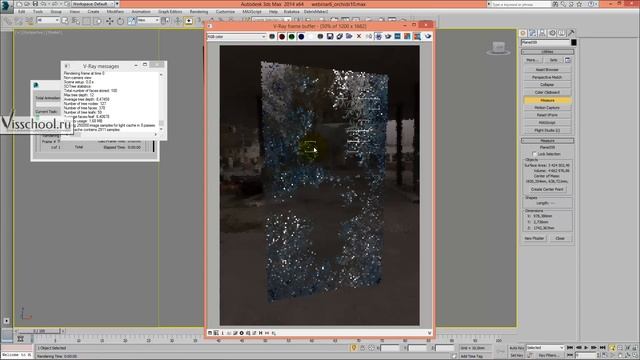Open the Workspace Default dropdown
The height and width of the screenshot is (360, 640).
pos(93,4)
